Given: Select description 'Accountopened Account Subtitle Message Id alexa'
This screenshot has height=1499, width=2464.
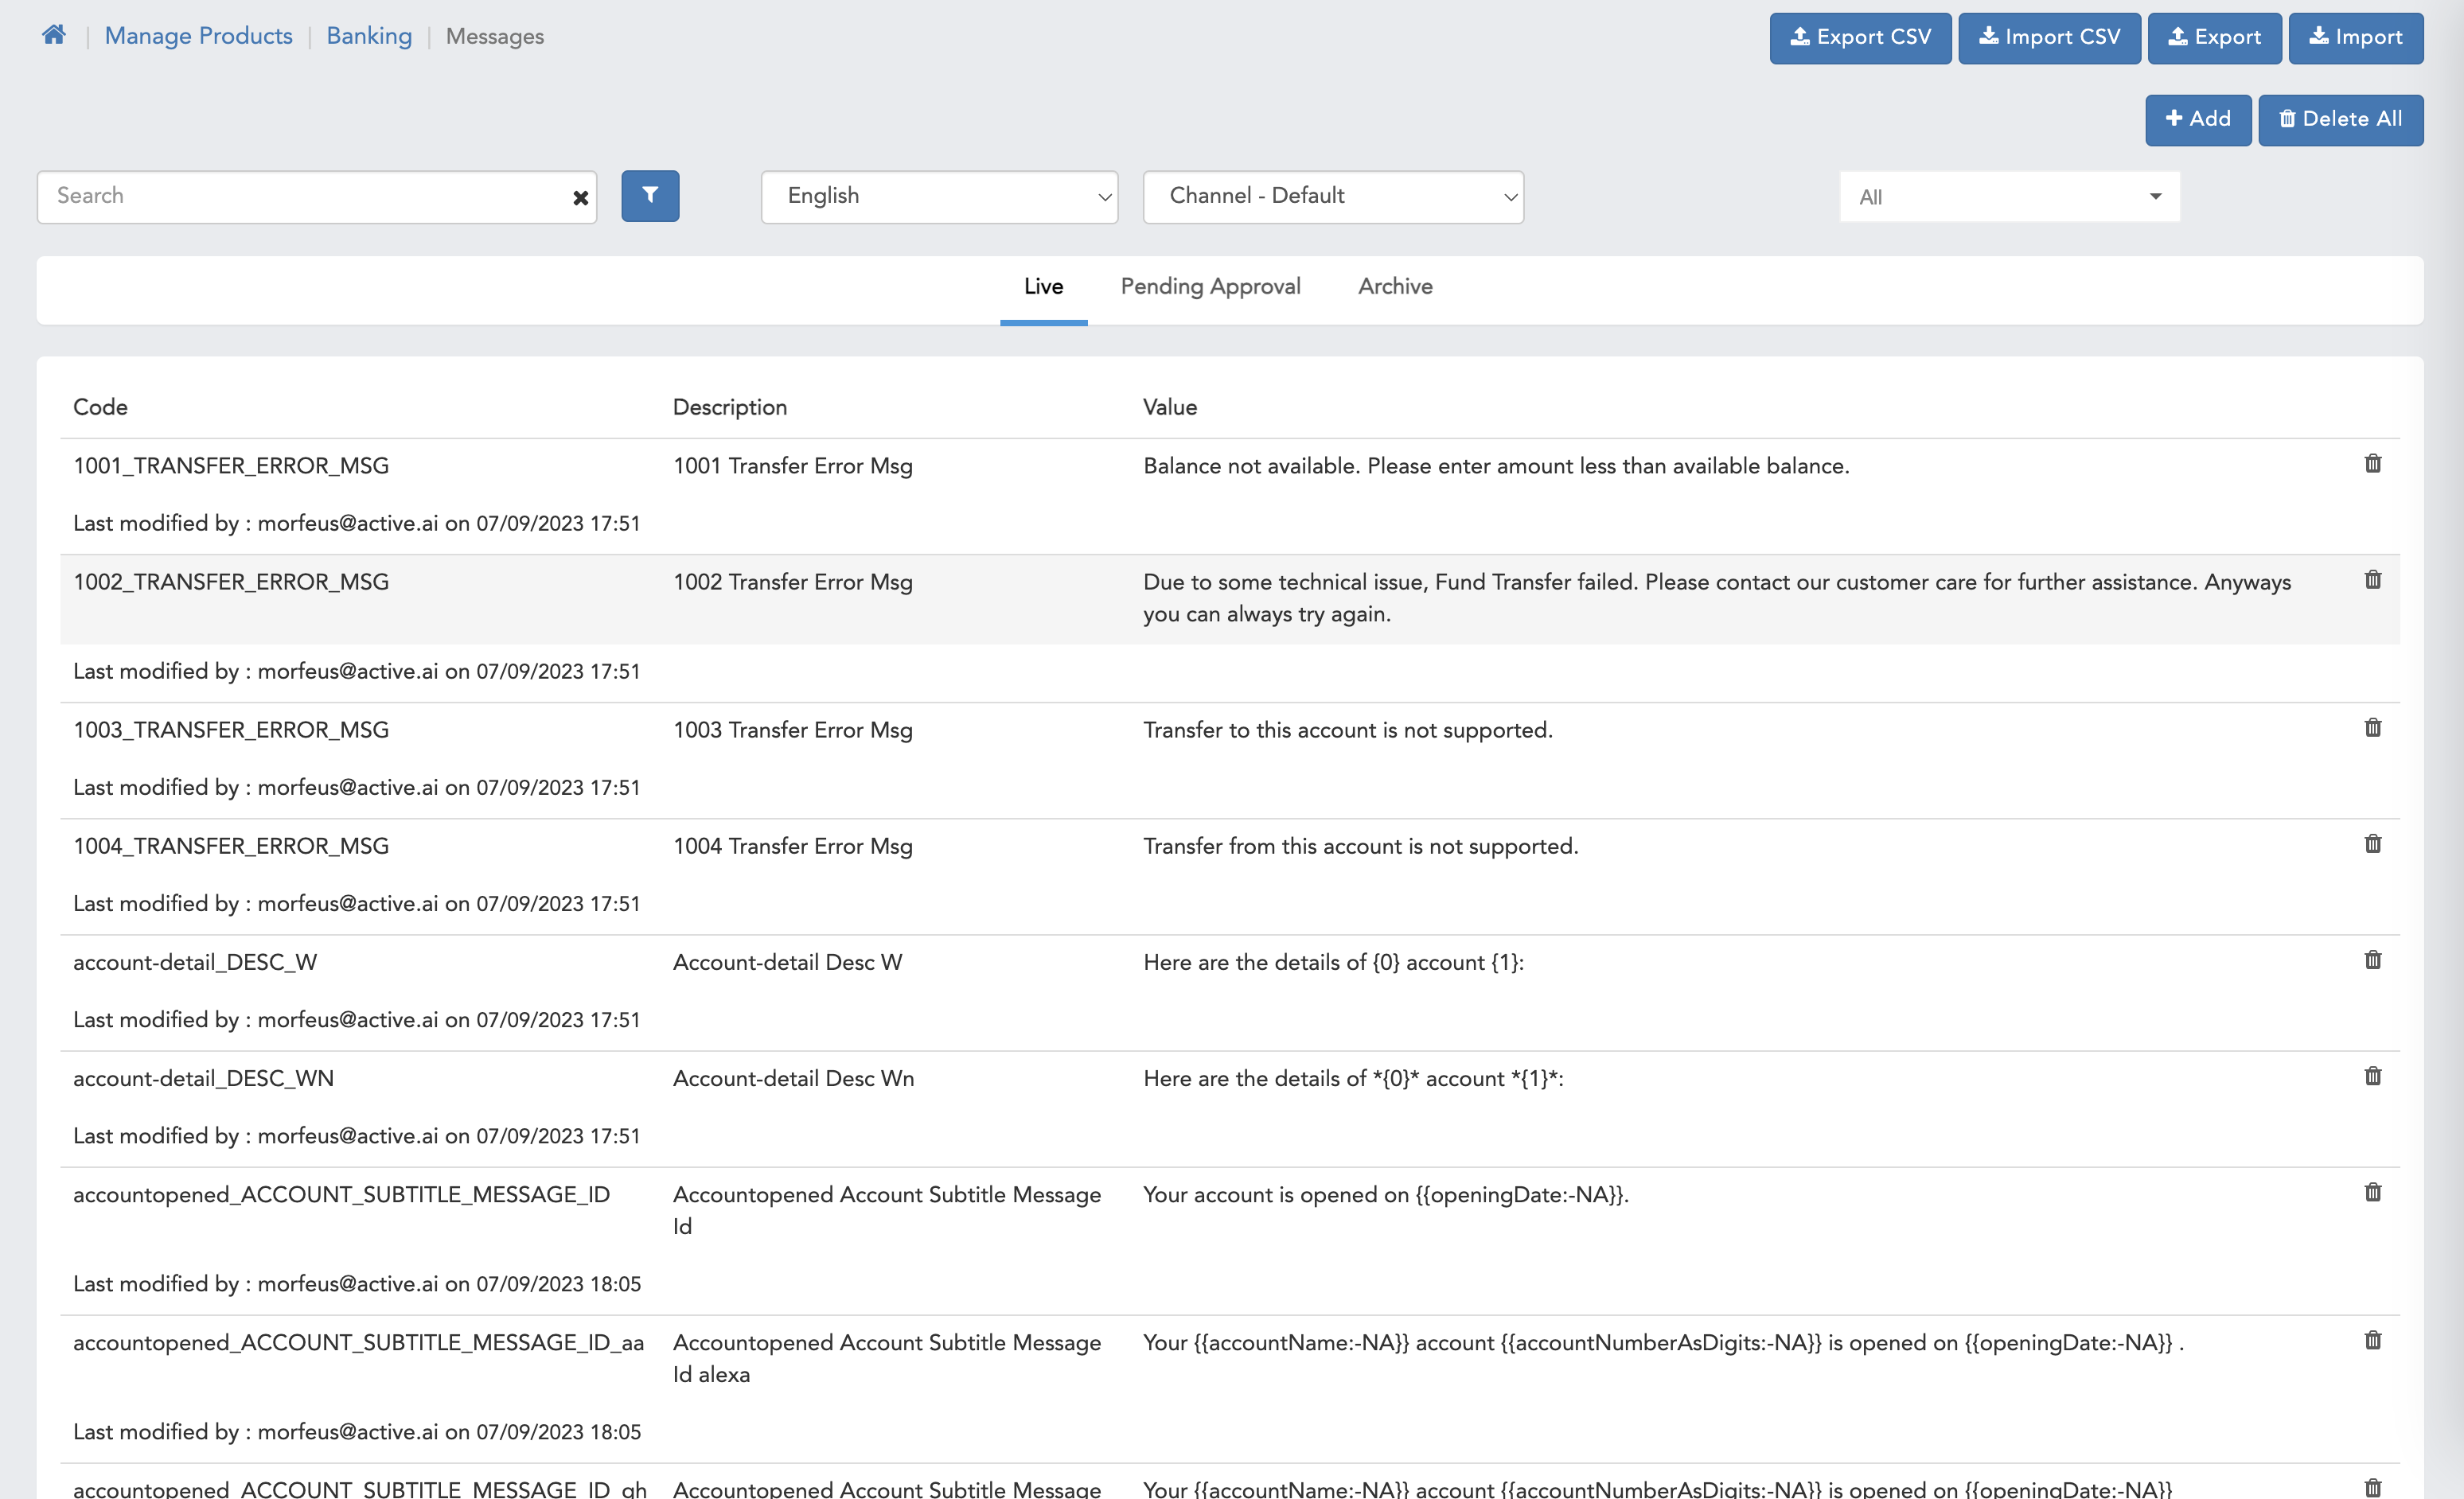Looking at the screenshot, I should click(886, 1358).
